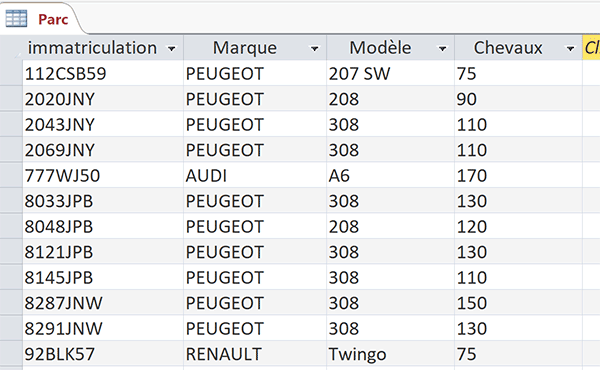Click the RENAULT marque cell
This screenshot has width=600, height=370.
tap(255, 354)
